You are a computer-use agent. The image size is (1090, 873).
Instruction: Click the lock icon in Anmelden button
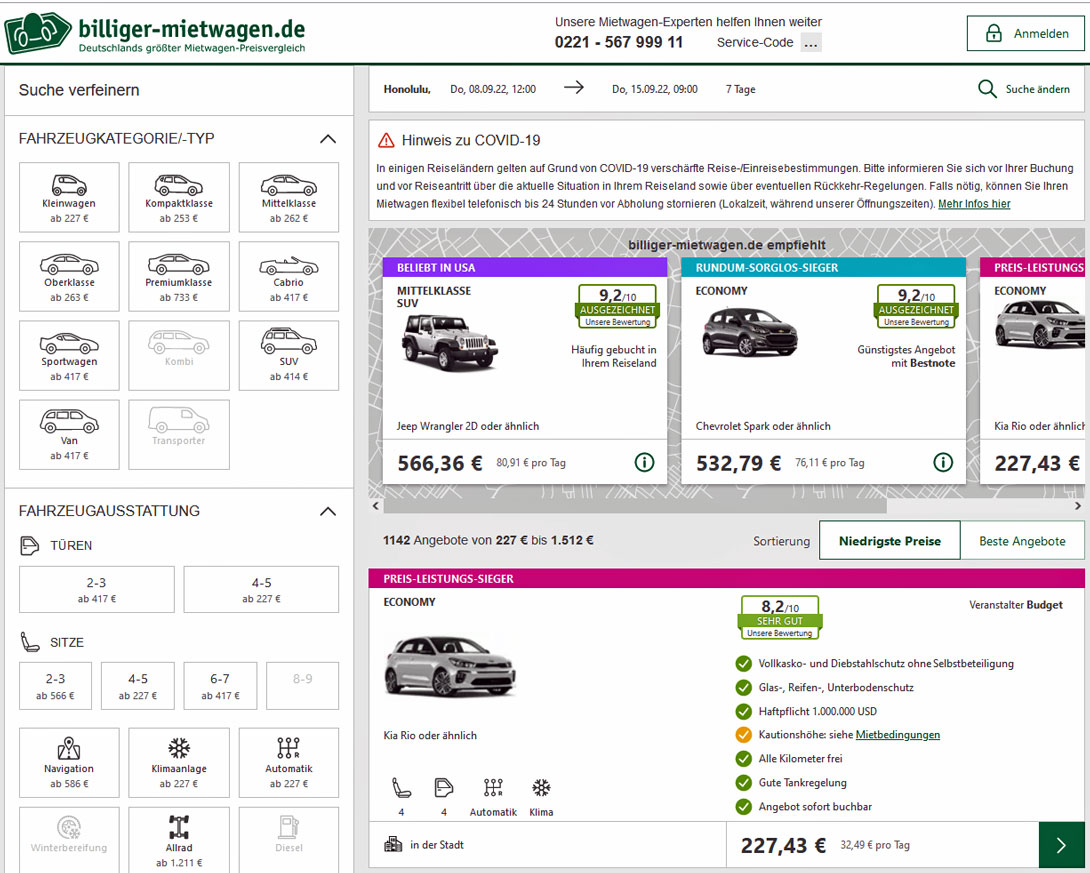click(x=994, y=33)
